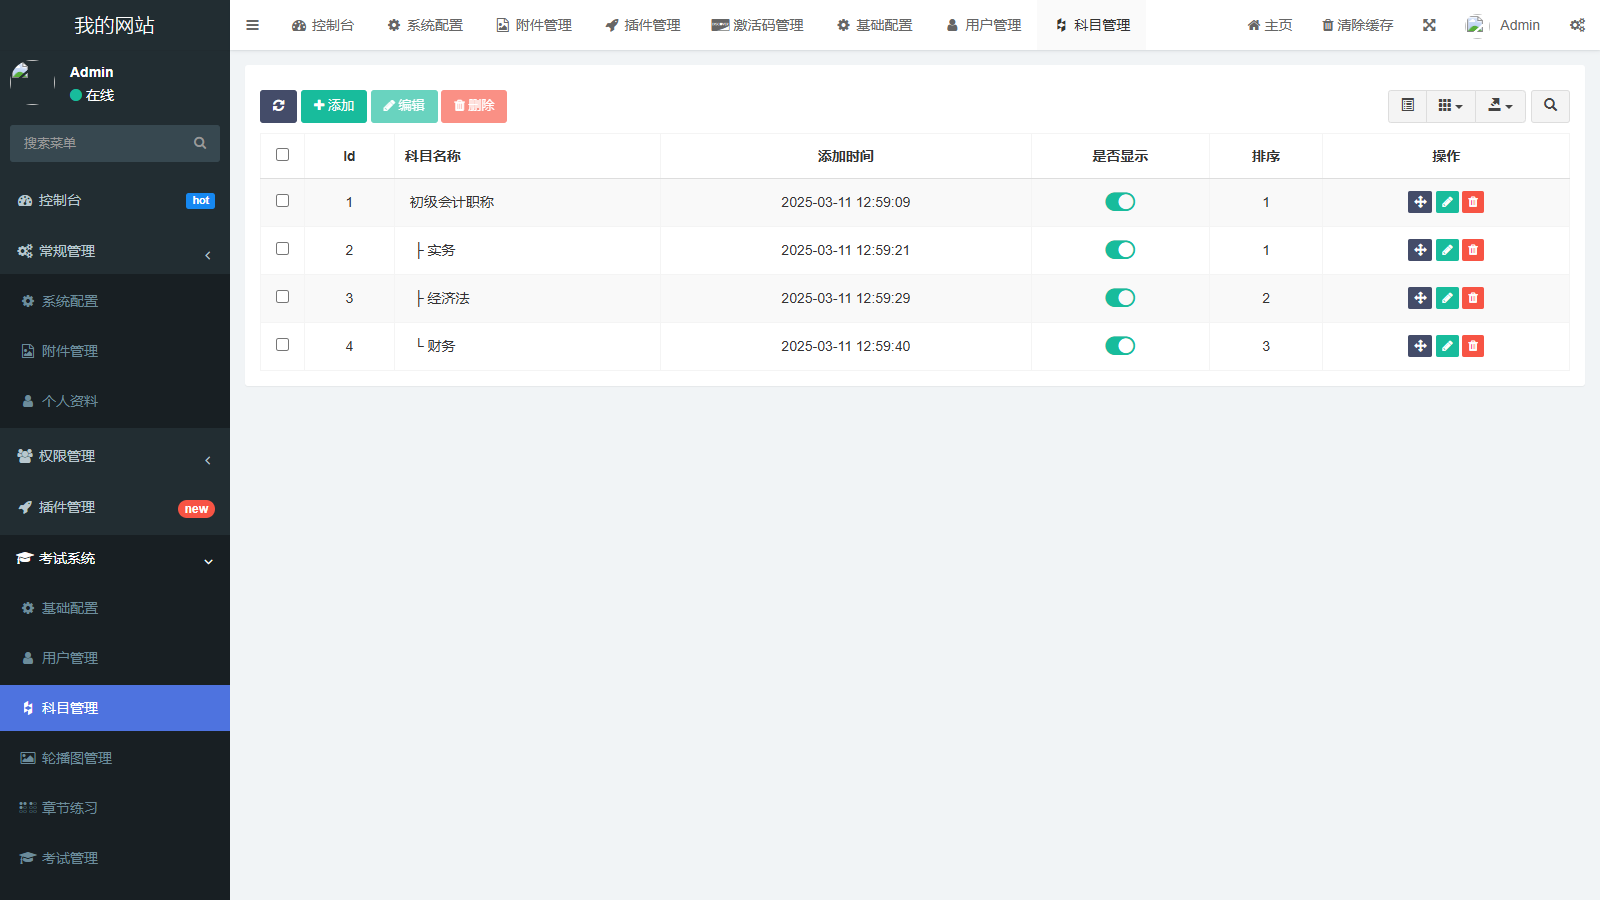Toggle sidebar with hamburger menu icon
Image resolution: width=1600 pixels, height=900 pixels.
click(252, 25)
